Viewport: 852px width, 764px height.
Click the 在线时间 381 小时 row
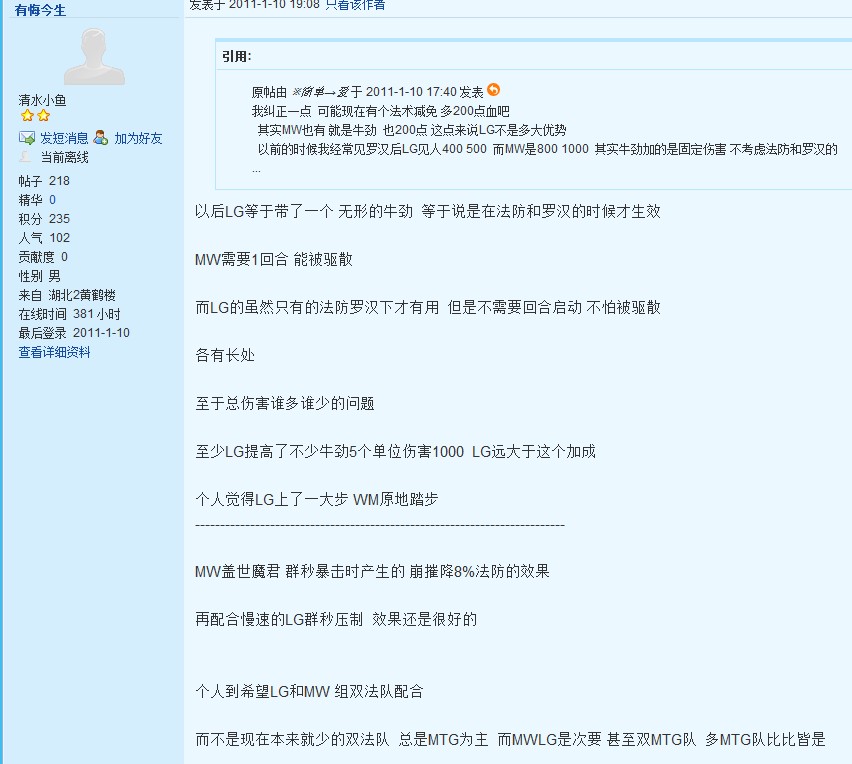pyautogui.click(x=70, y=314)
